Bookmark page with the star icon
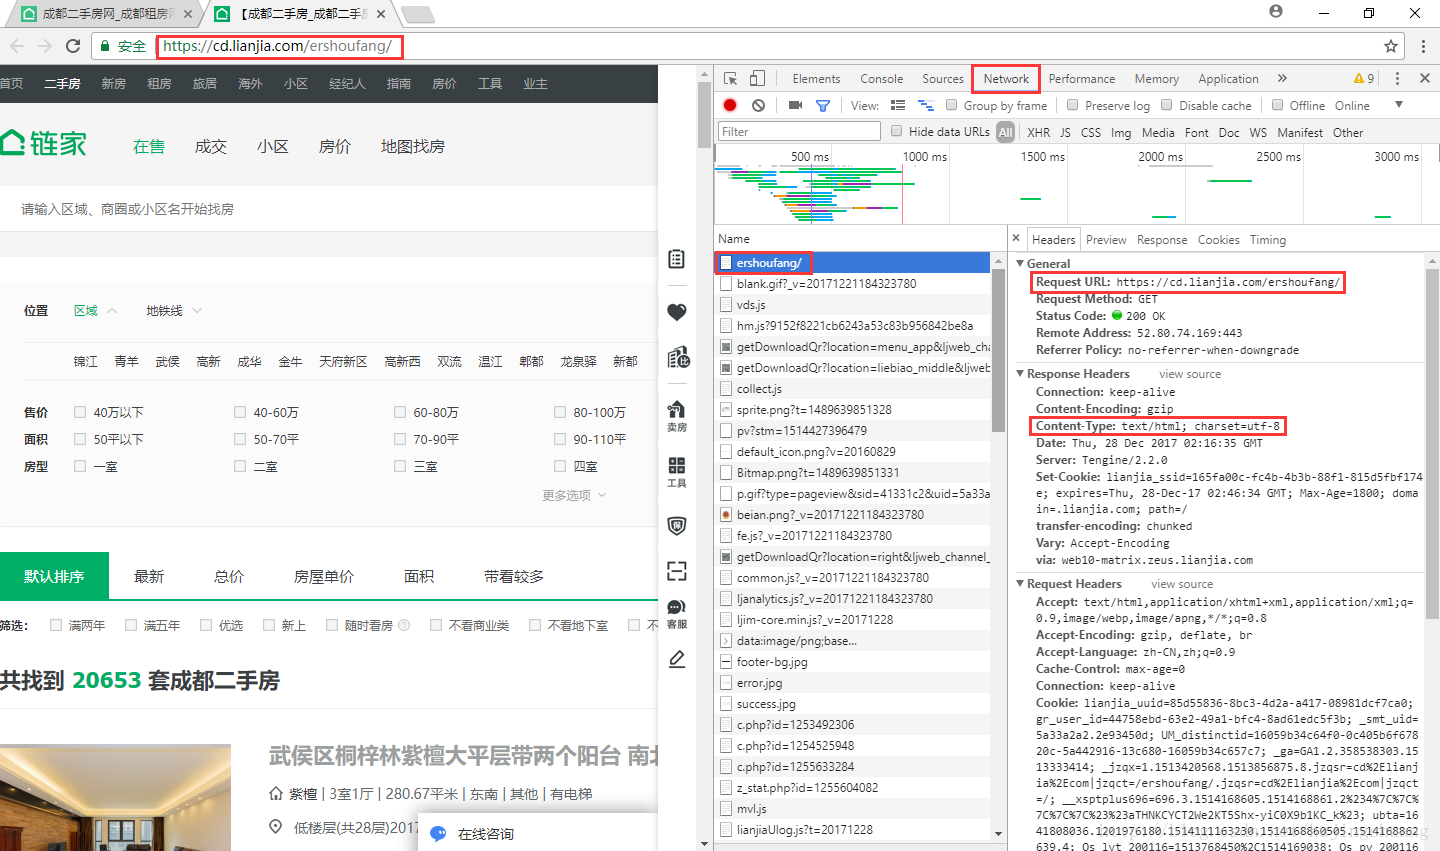 tap(1391, 46)
